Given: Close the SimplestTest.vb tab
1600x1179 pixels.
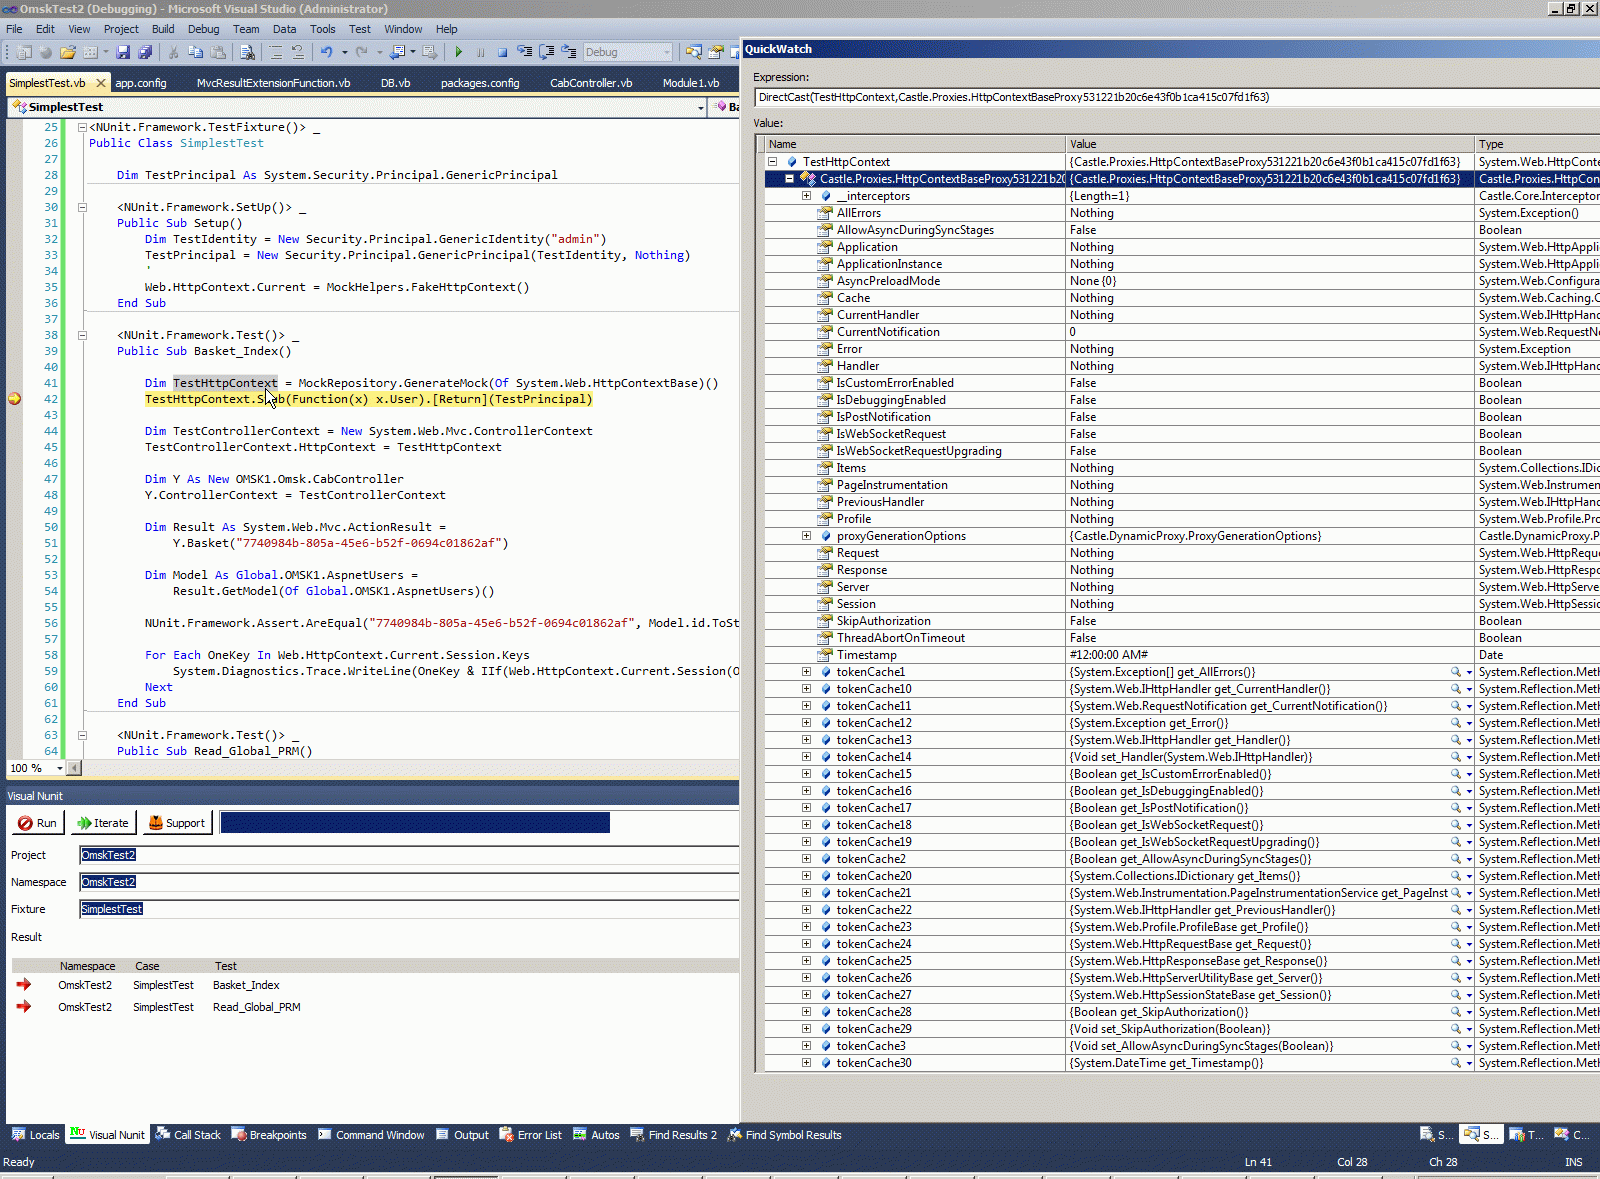Looking at the screenshot, I should click(x=100, y=83).
